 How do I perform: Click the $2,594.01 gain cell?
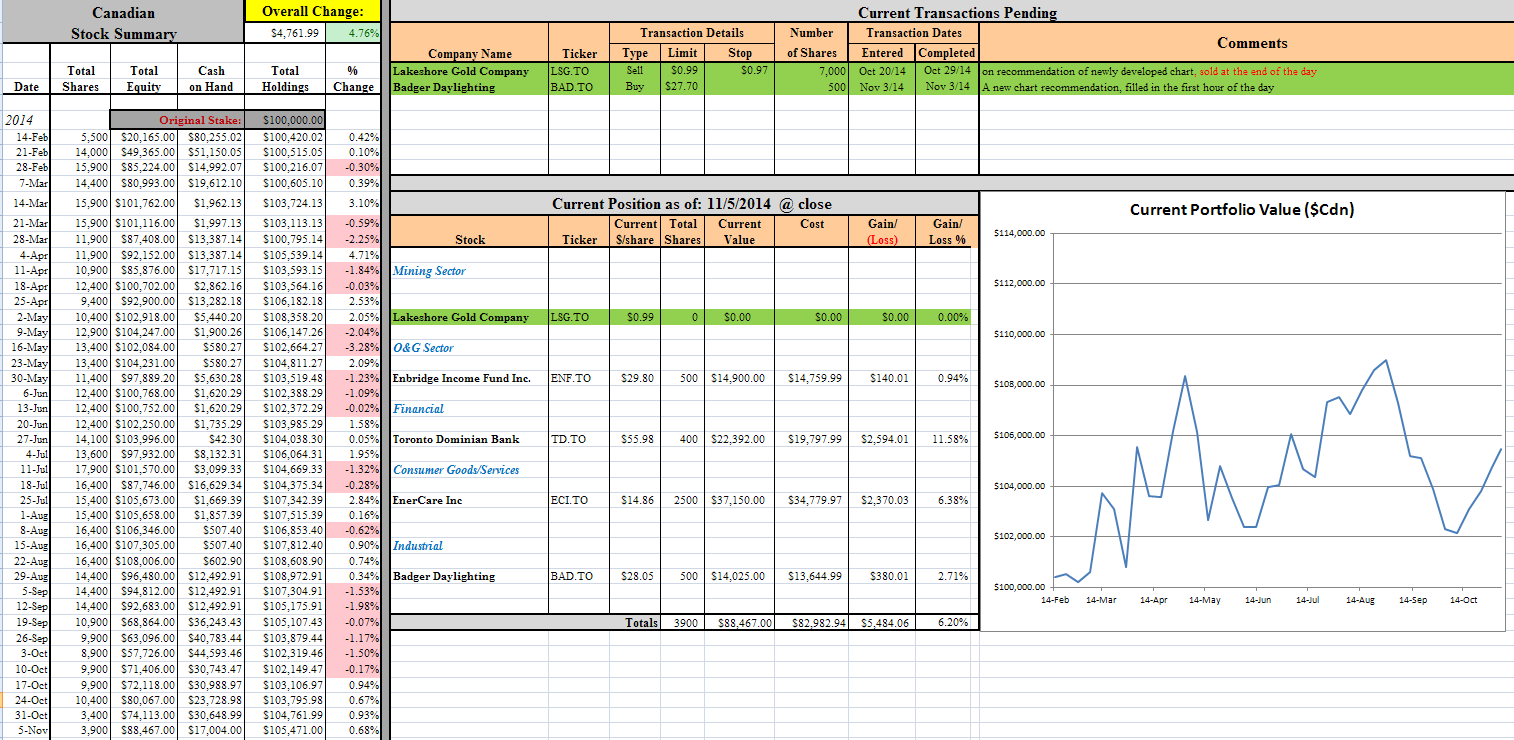(882, 439)
